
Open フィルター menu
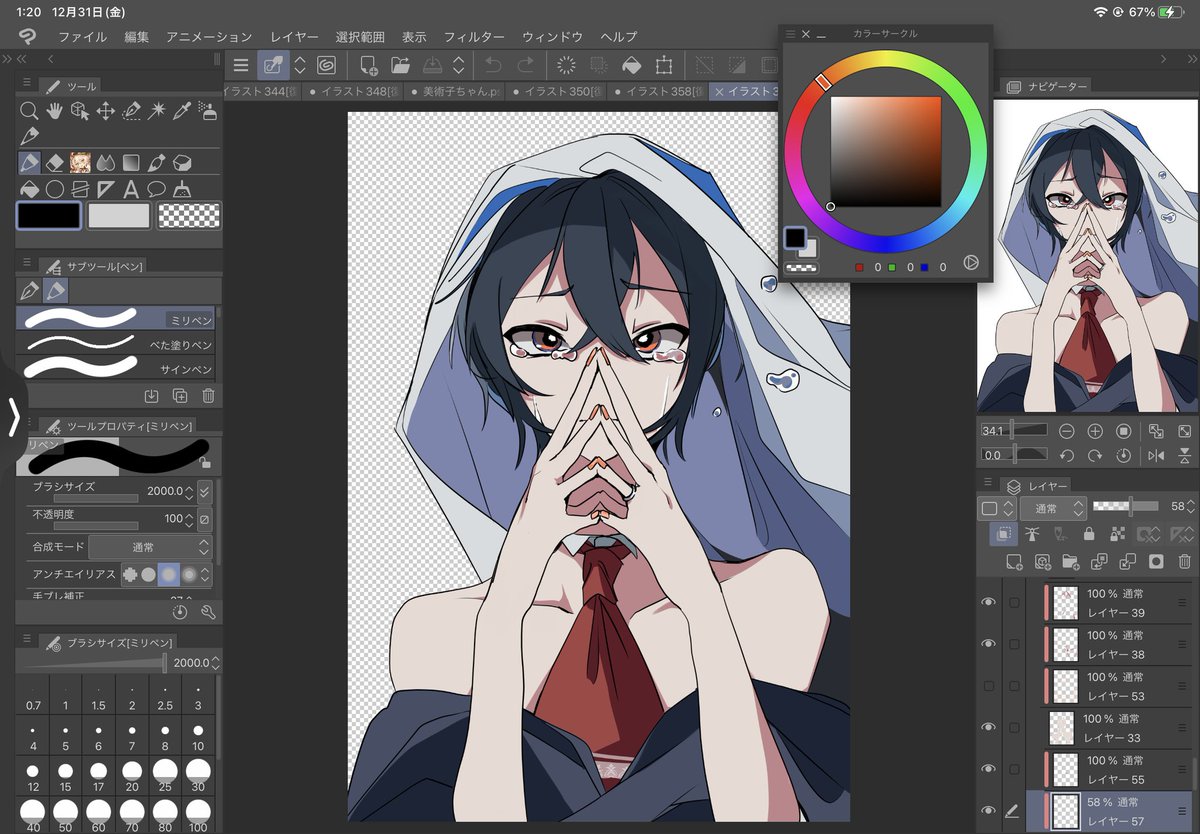474,37
